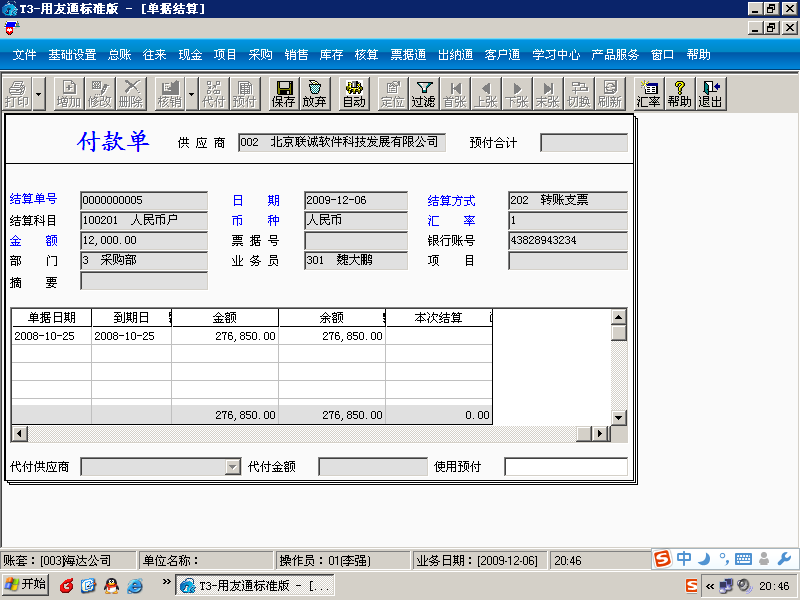
Task: Click the table's scroll down arrow
Action: (x=618, y=417)
